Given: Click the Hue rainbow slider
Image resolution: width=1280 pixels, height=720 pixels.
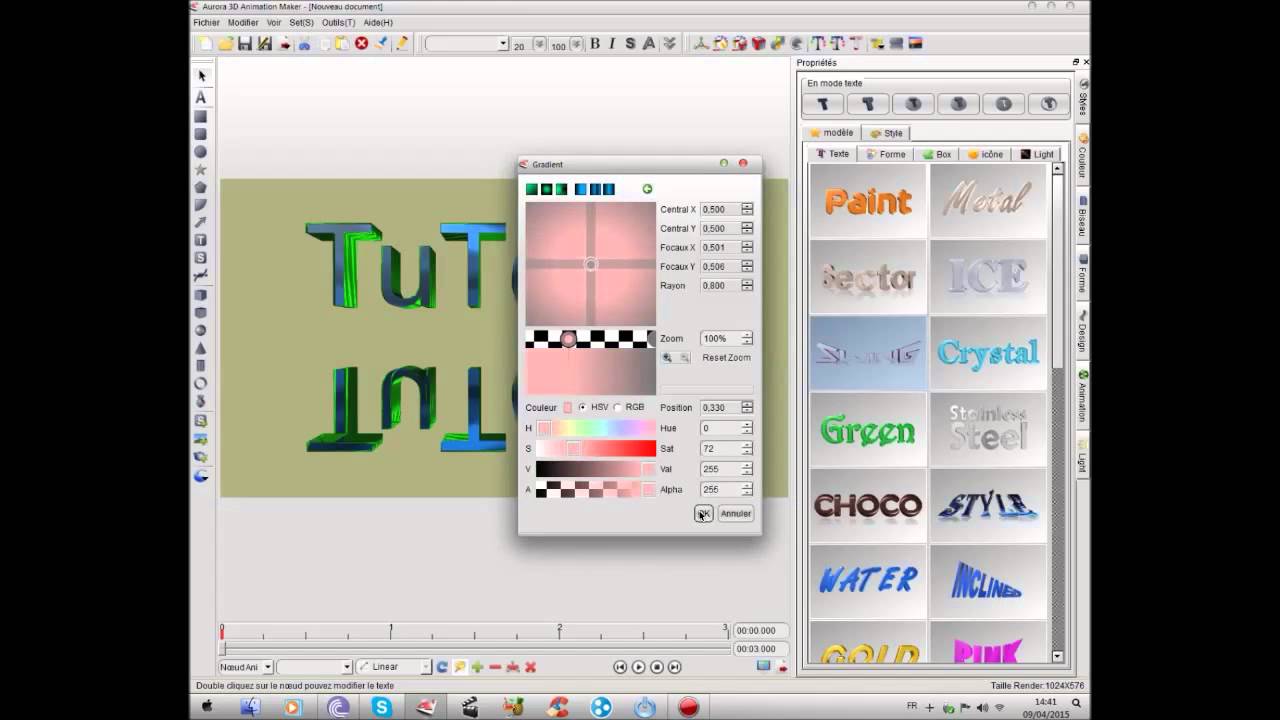Looking at the screenshot, I should point(596,428).
